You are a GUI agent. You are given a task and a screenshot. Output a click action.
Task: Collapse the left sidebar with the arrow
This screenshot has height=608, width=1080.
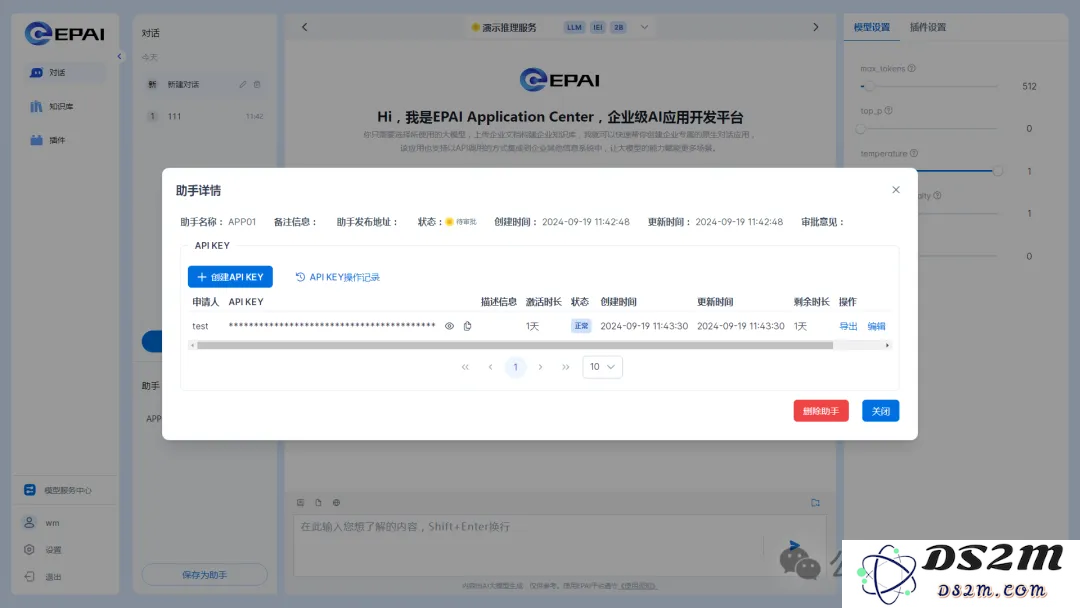tap(119, 56)
